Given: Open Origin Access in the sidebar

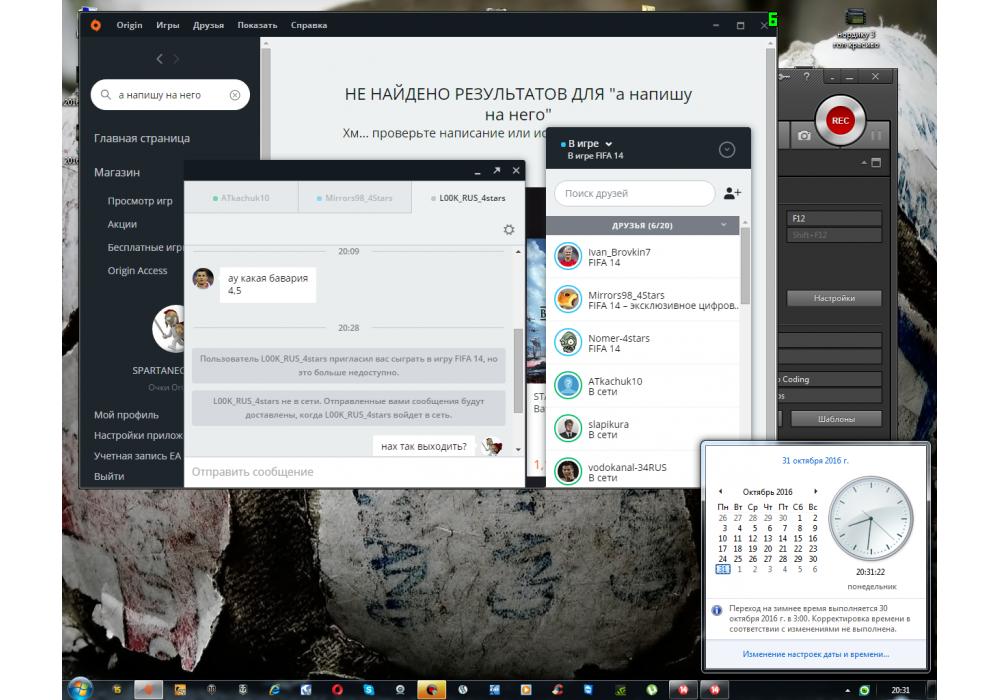Looking at the screenshot, I should 137,271.
